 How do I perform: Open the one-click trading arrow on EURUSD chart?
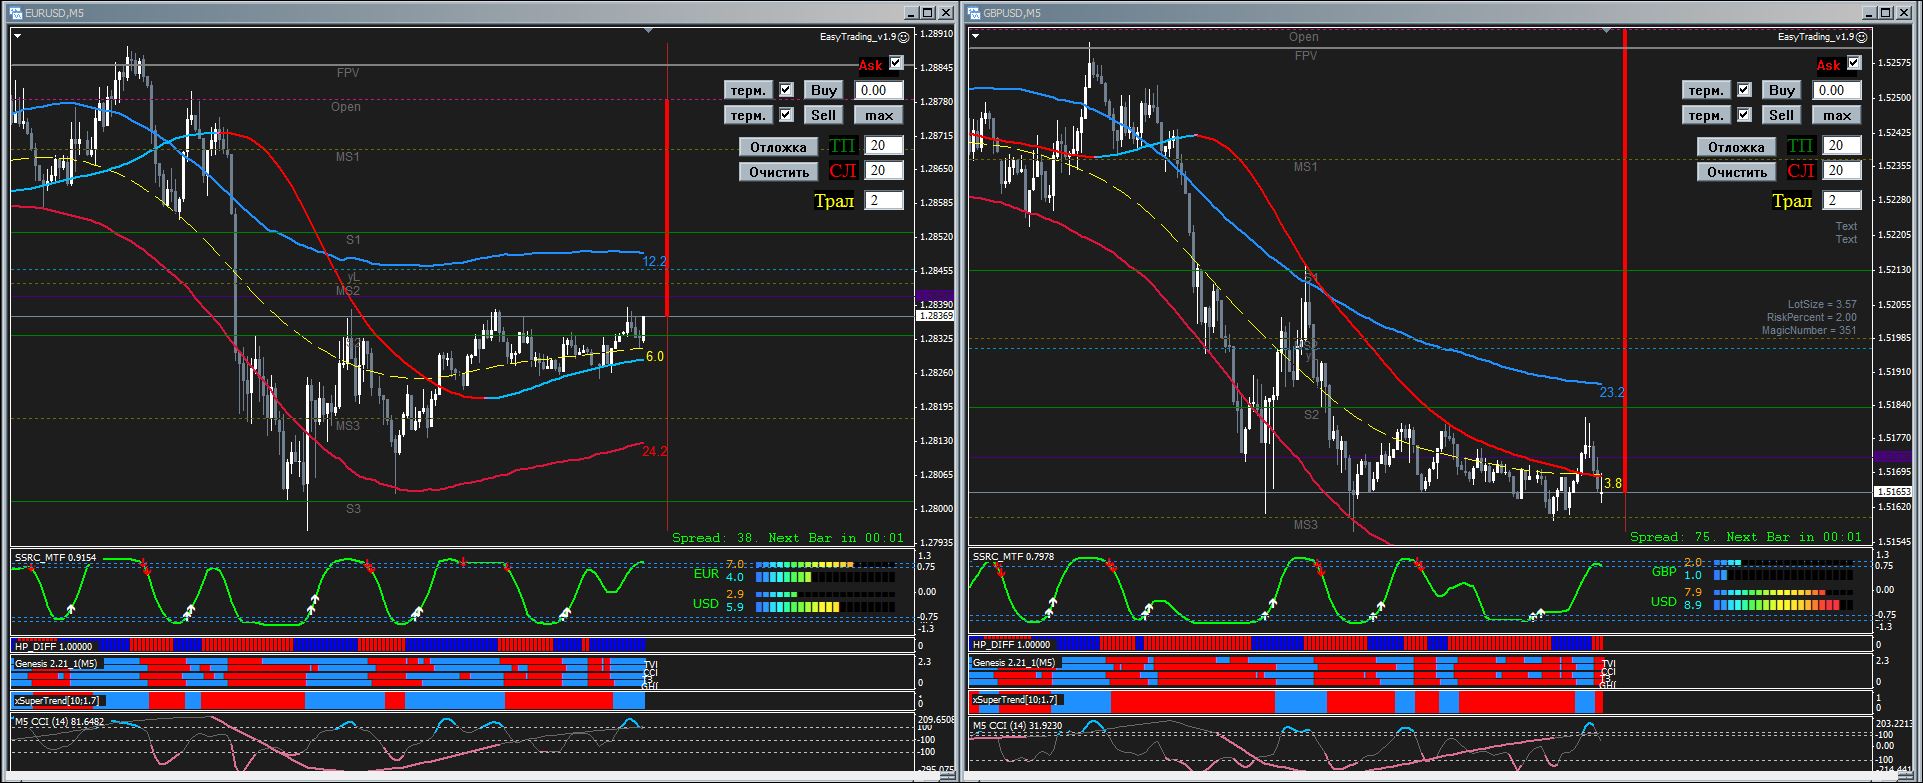[x=17, y=36]
